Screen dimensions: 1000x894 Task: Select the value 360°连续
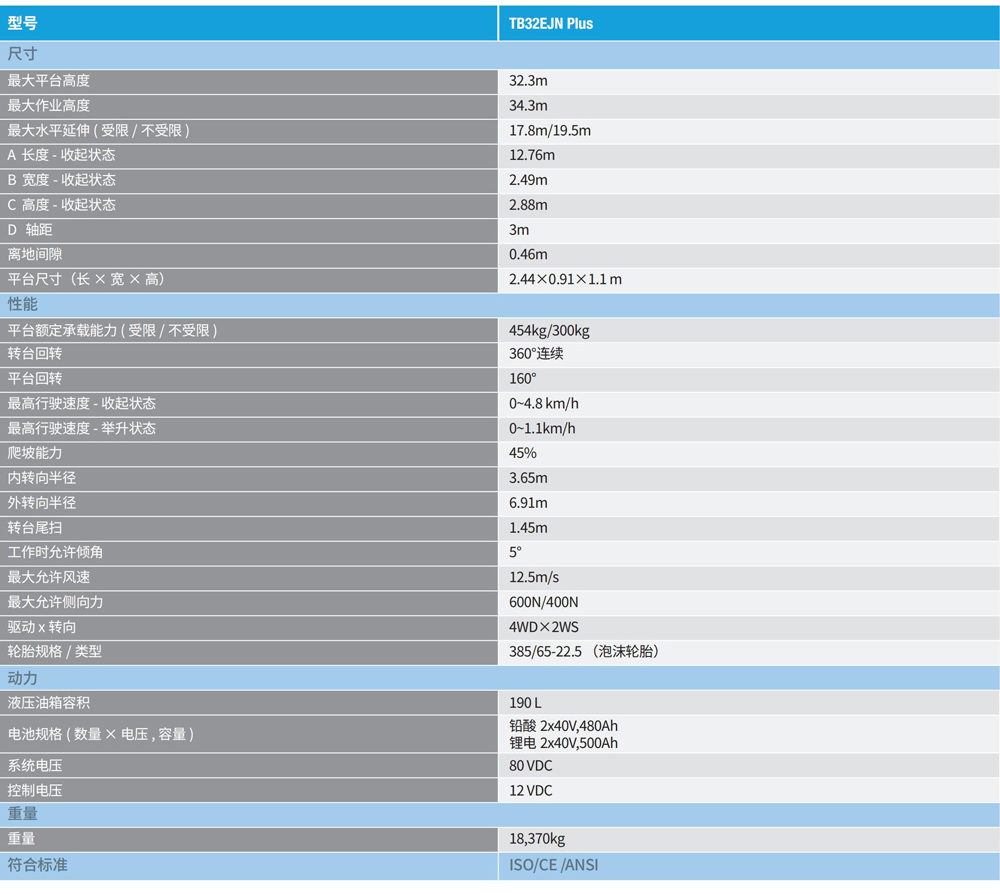click(536, 353)
